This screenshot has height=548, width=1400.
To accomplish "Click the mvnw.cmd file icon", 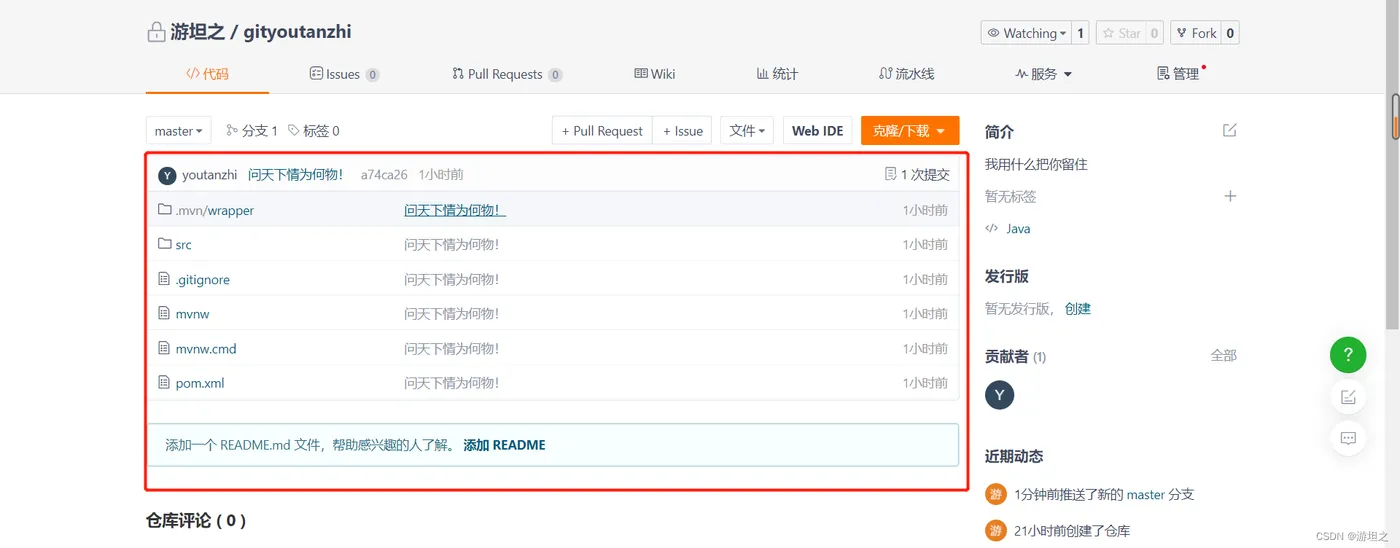I will click(165, 348).
